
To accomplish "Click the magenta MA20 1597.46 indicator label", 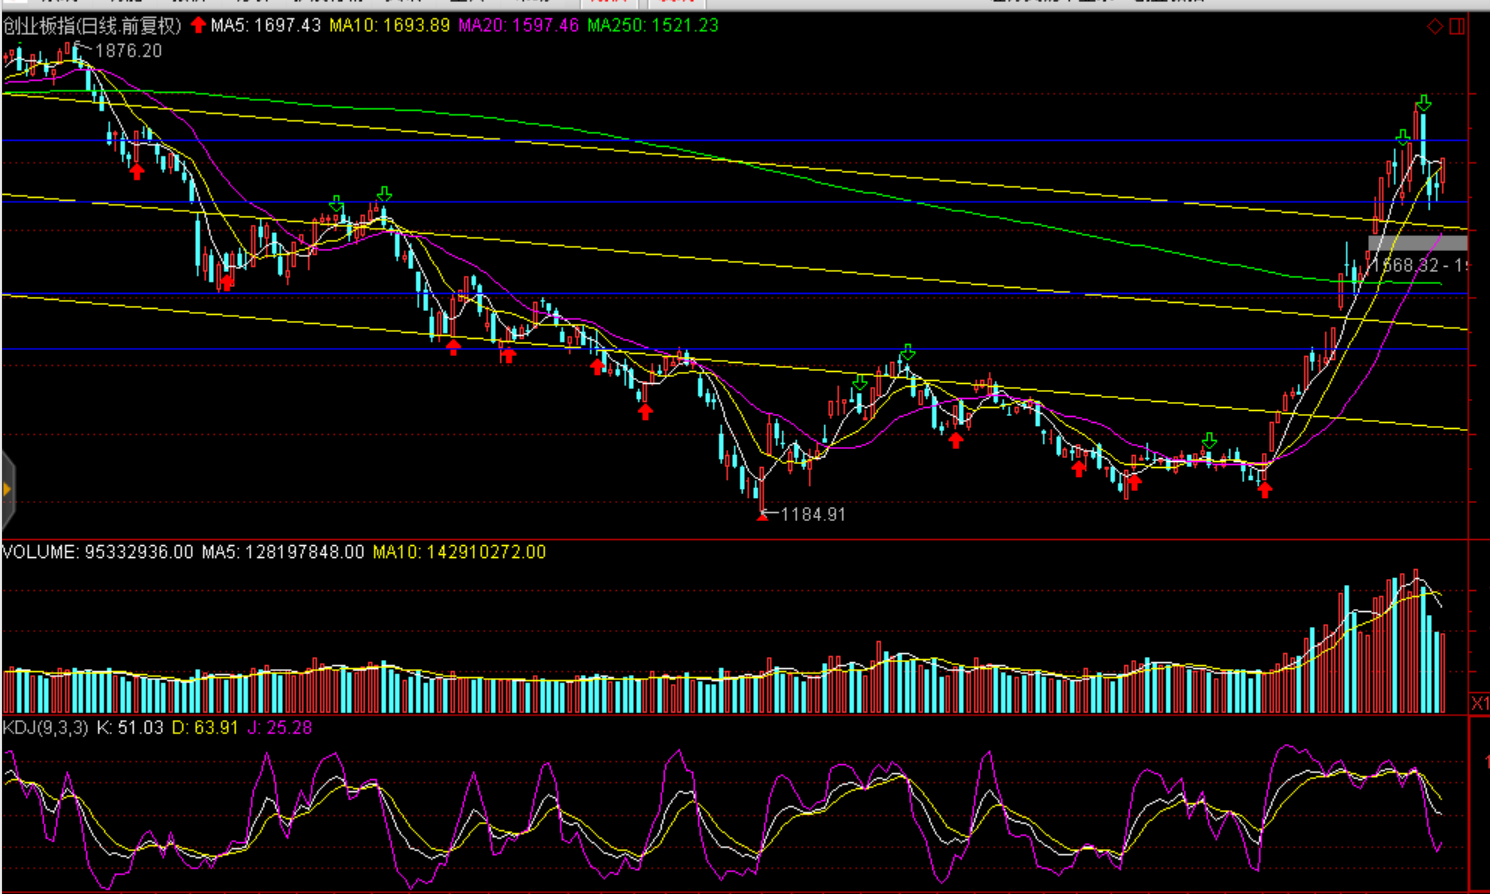I will point(518,25).
